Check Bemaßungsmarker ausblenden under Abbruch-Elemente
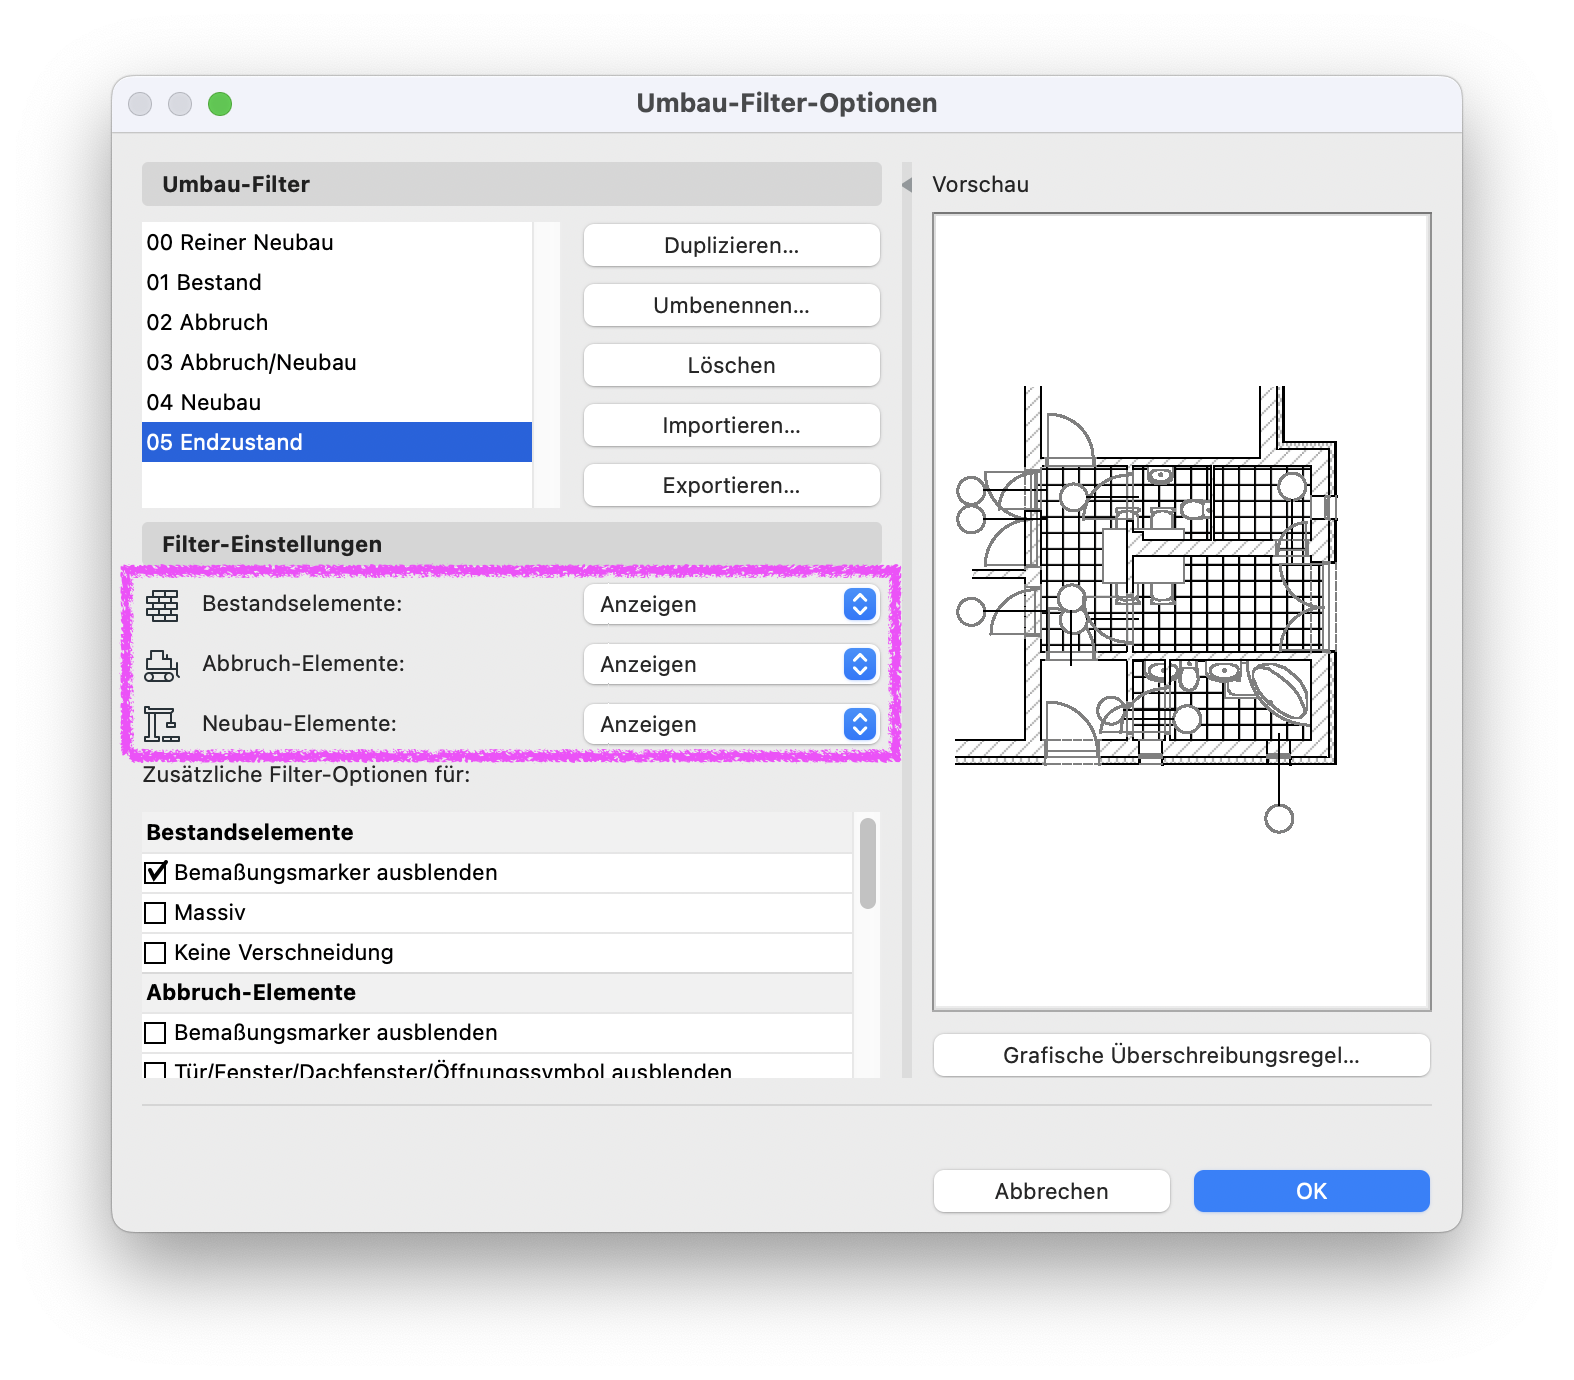 pos(155,1033)
